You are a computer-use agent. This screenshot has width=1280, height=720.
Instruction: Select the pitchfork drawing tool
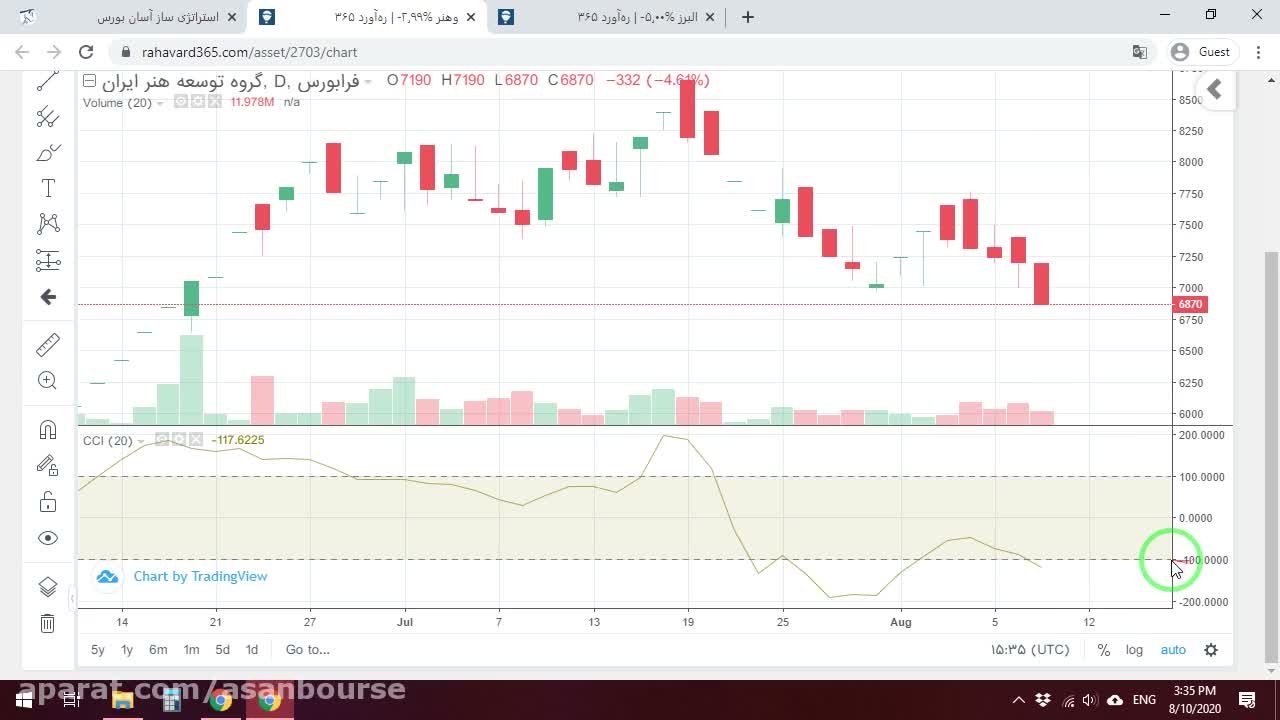click(48, 117)
